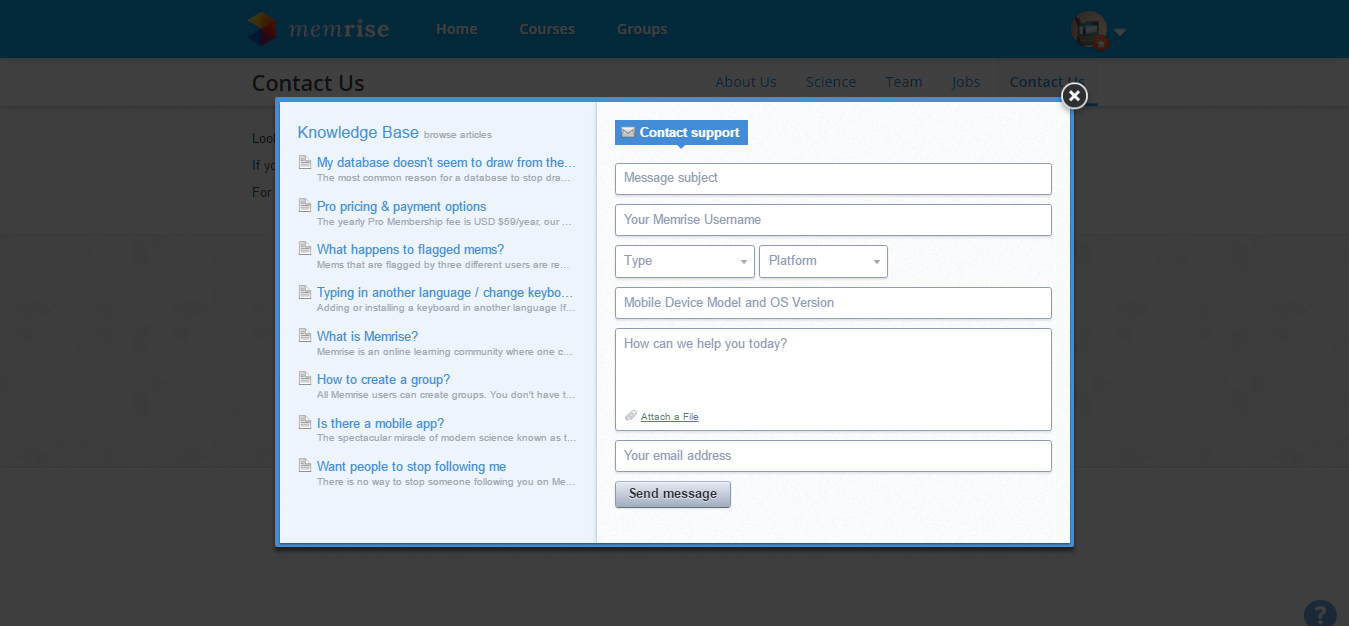
Task: Click document icon beside 'Want people to stop following'
Action: click(305, 466)
